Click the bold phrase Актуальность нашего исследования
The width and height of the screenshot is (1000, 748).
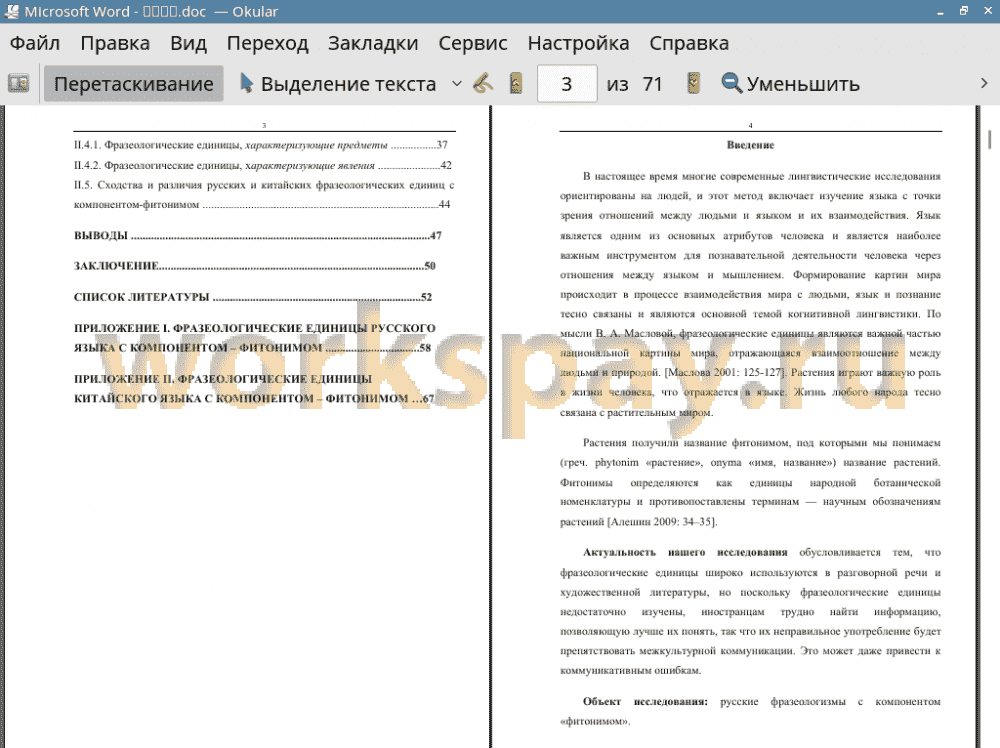[x=685, y=552]
